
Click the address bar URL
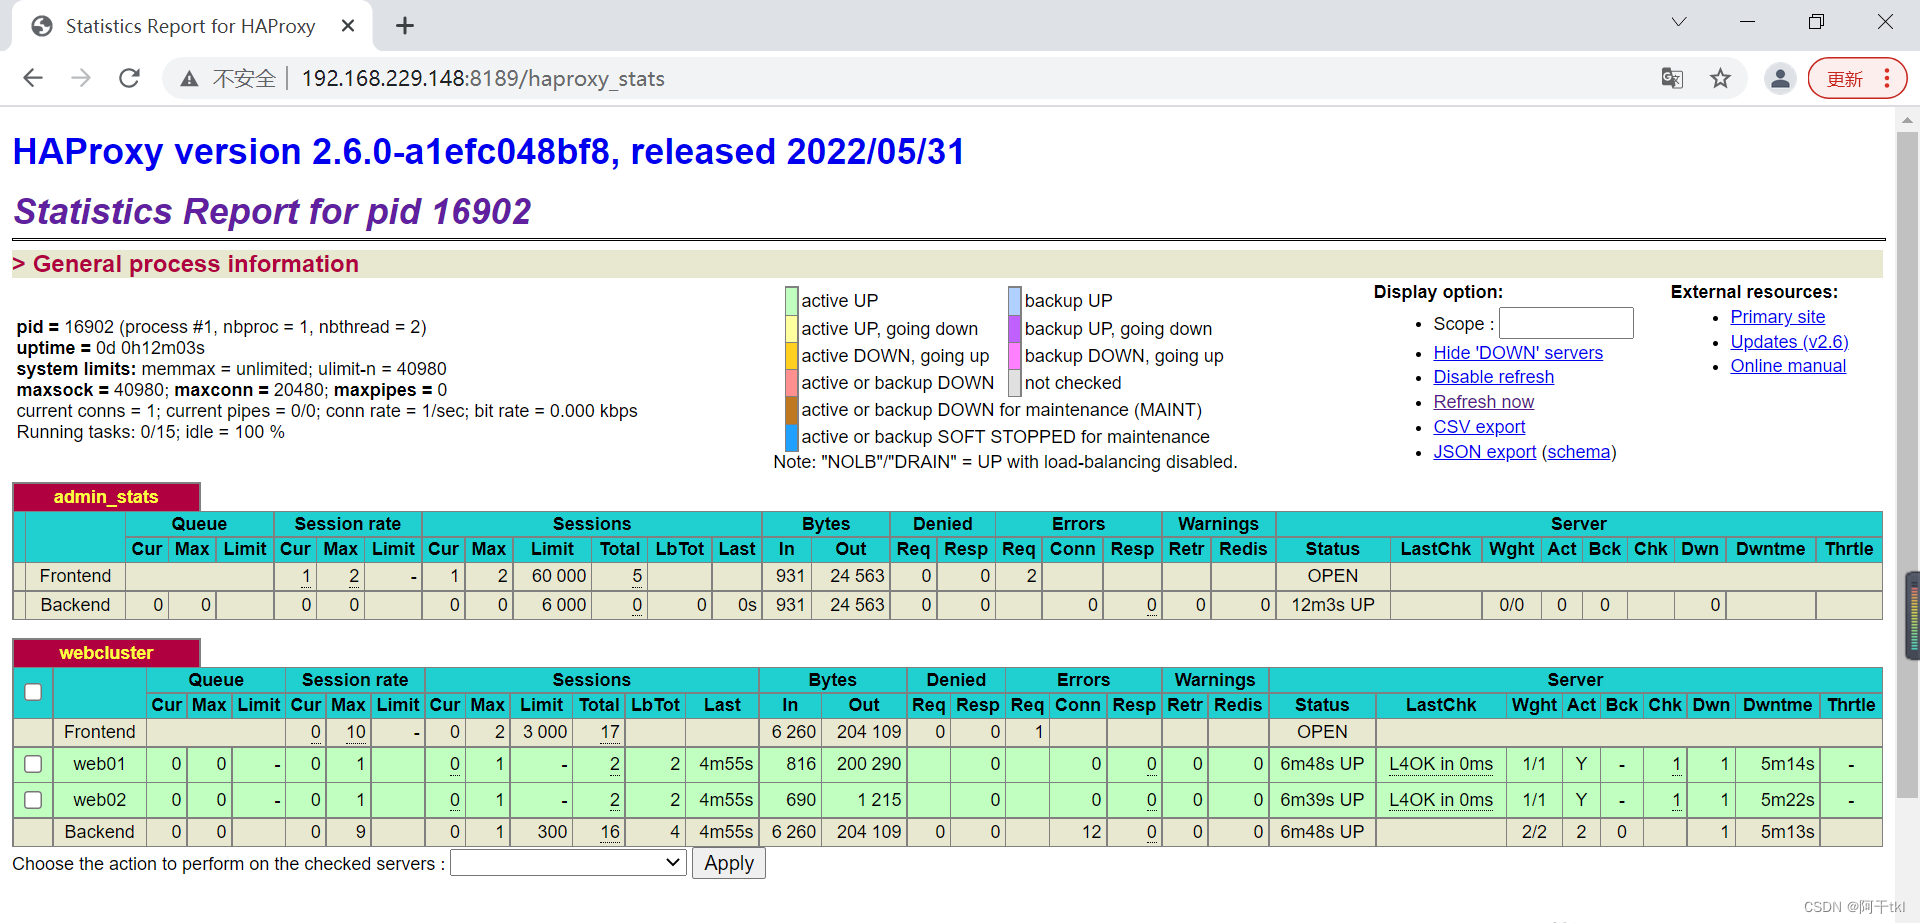point(483,79)
